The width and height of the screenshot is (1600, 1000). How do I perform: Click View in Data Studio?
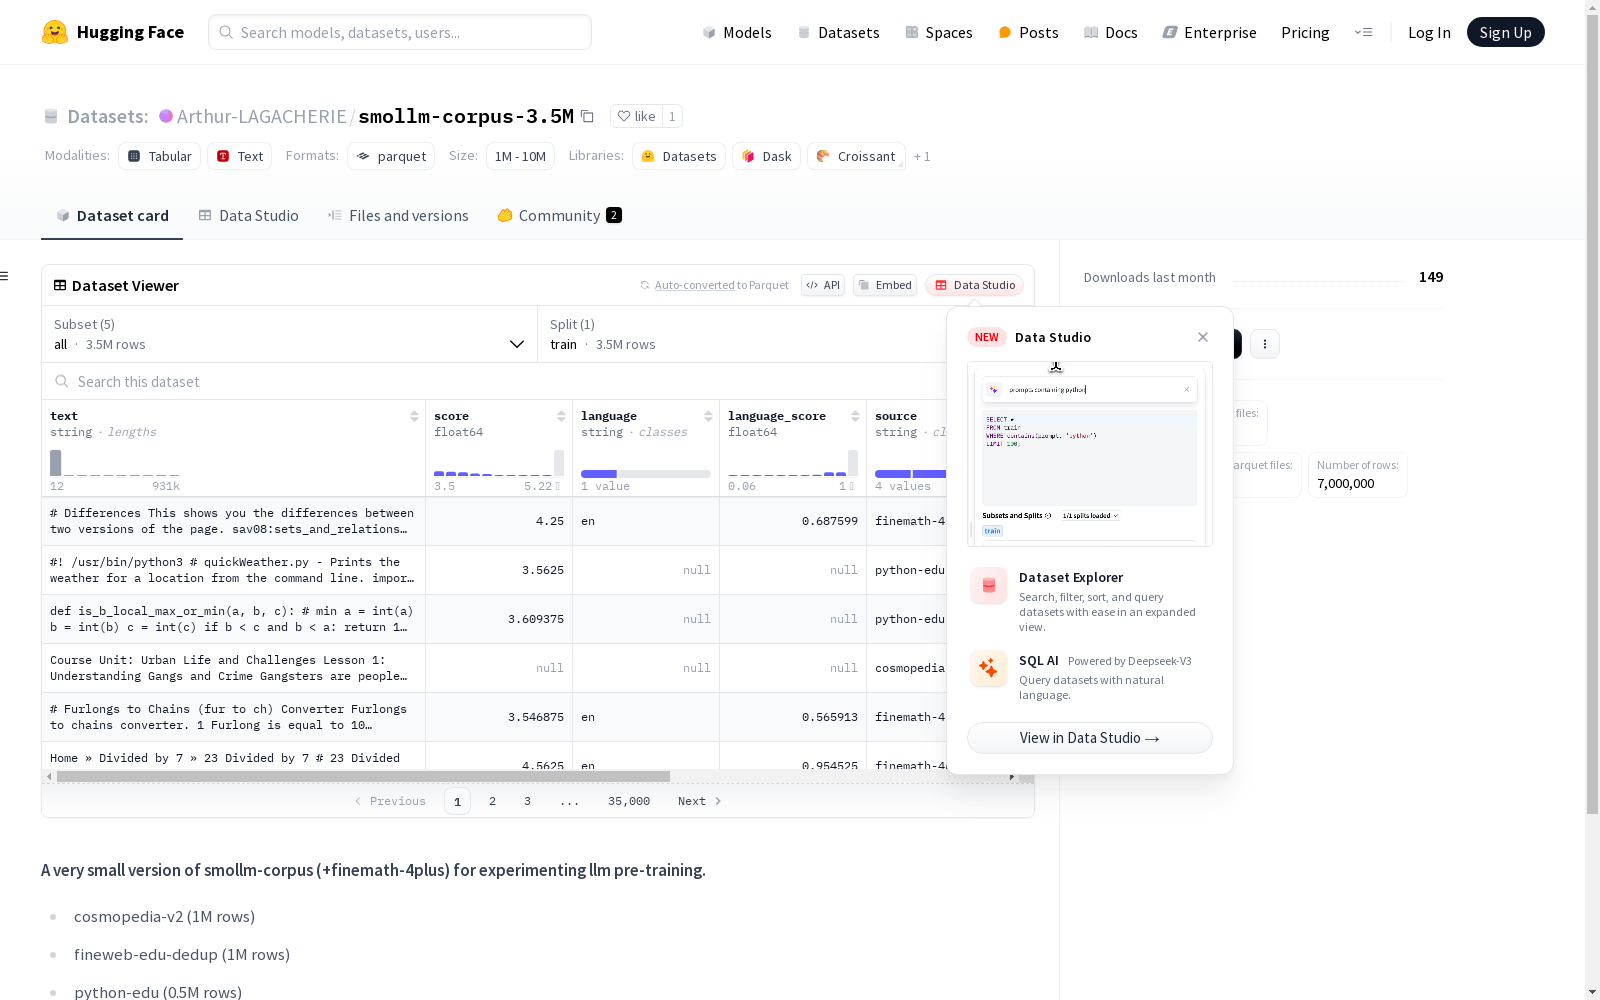pyautogui.click(x=1090, y=738)
